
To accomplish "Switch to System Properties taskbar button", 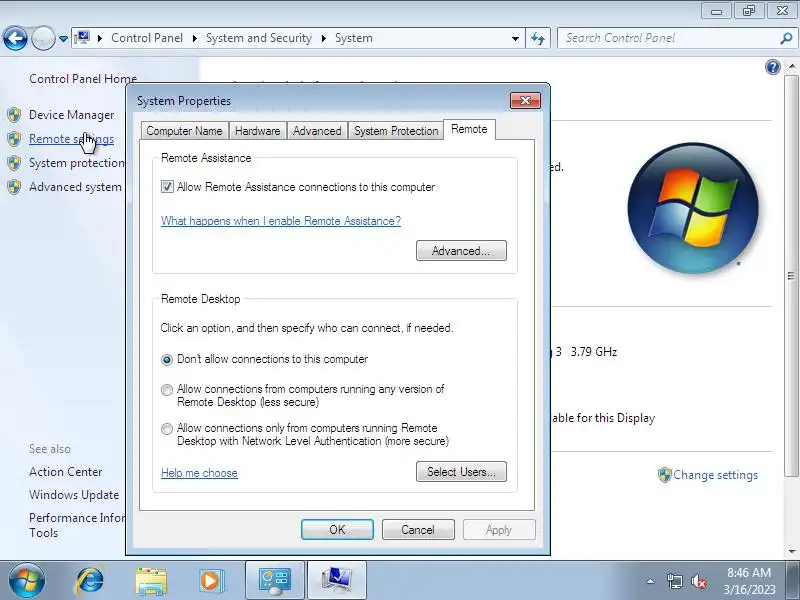I will (337, 581).
